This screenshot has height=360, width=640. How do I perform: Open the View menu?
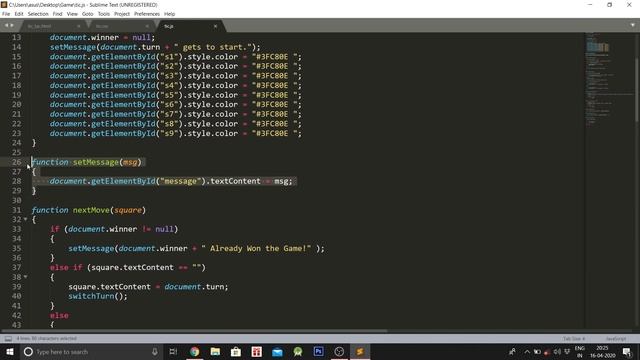click(72, 14)
